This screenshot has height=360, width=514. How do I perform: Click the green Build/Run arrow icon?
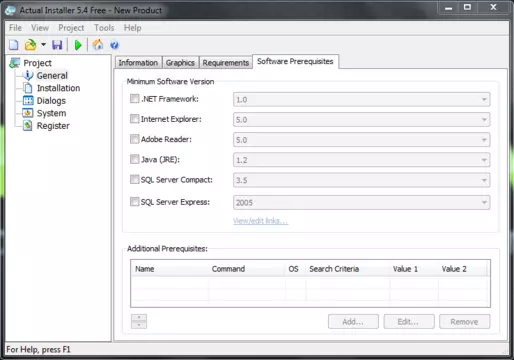[x=78, y=45]
